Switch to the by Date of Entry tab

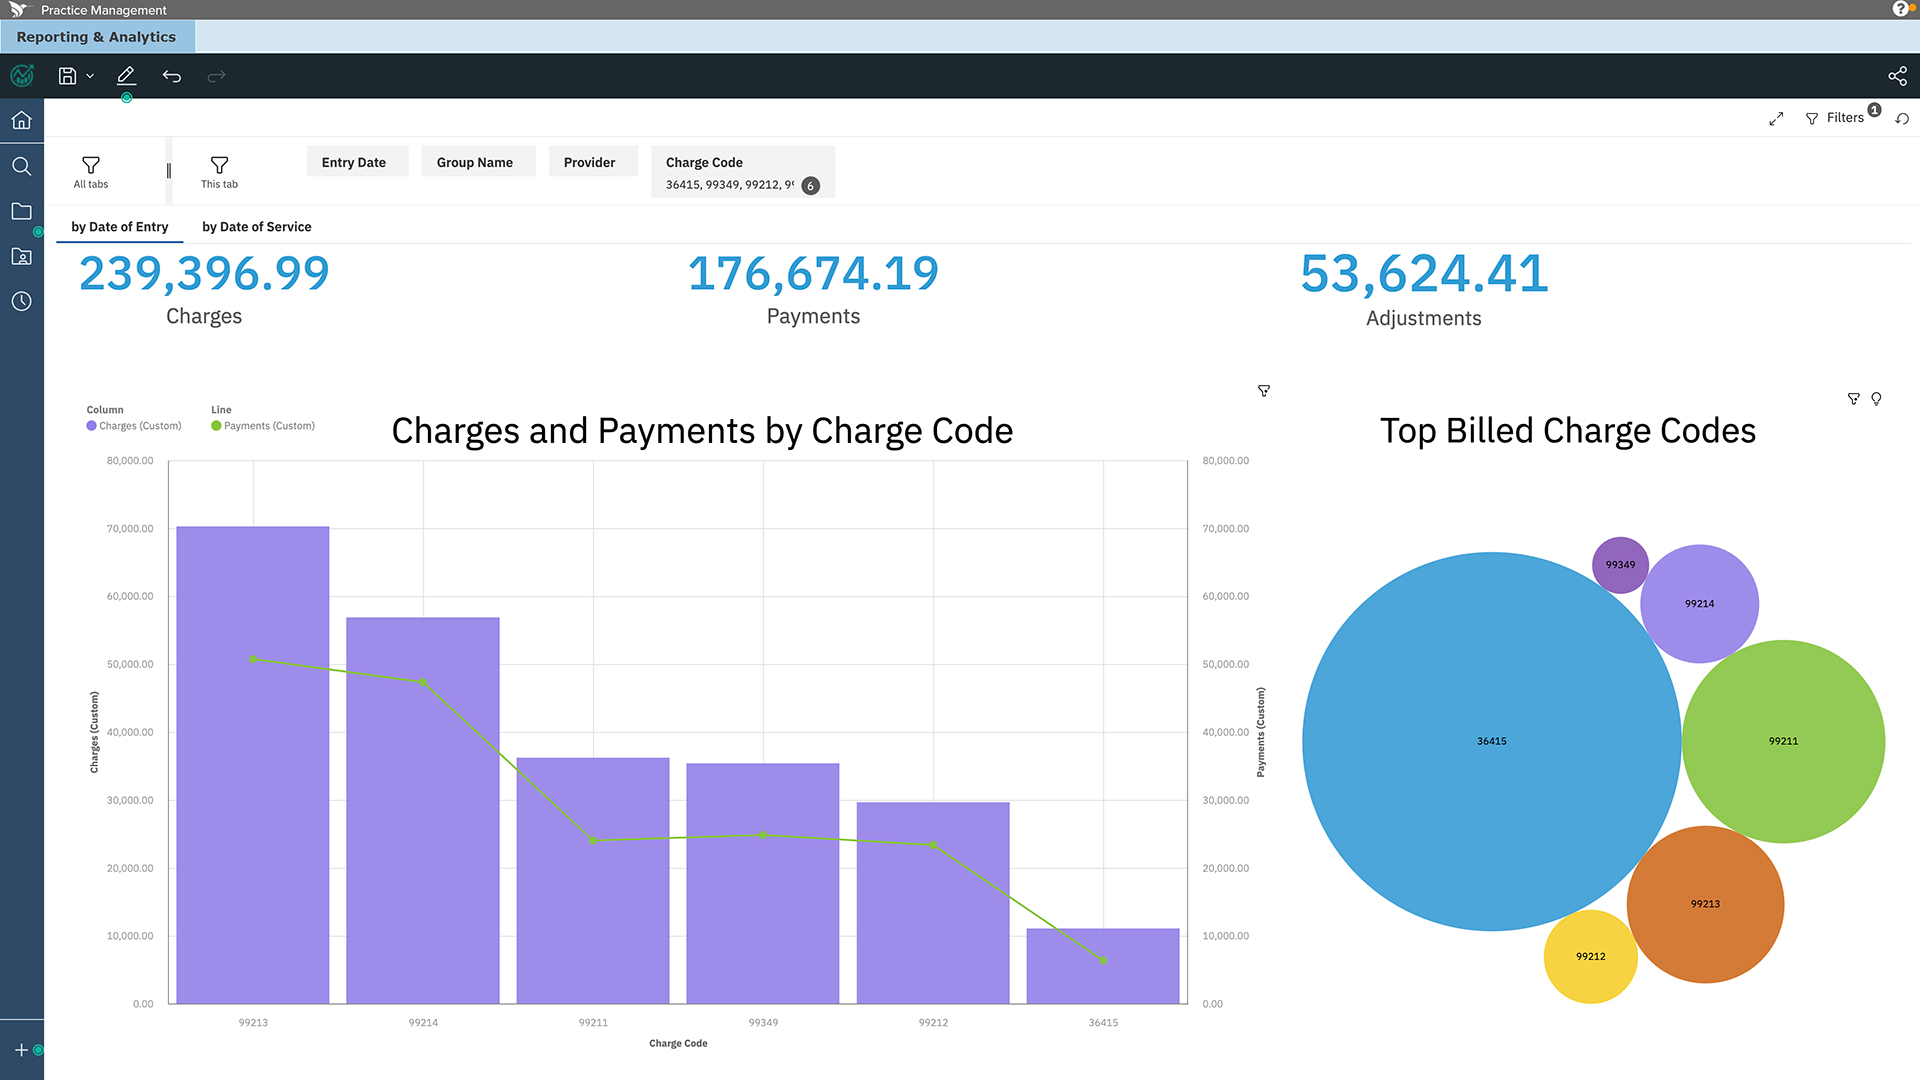tap(119, 225)
